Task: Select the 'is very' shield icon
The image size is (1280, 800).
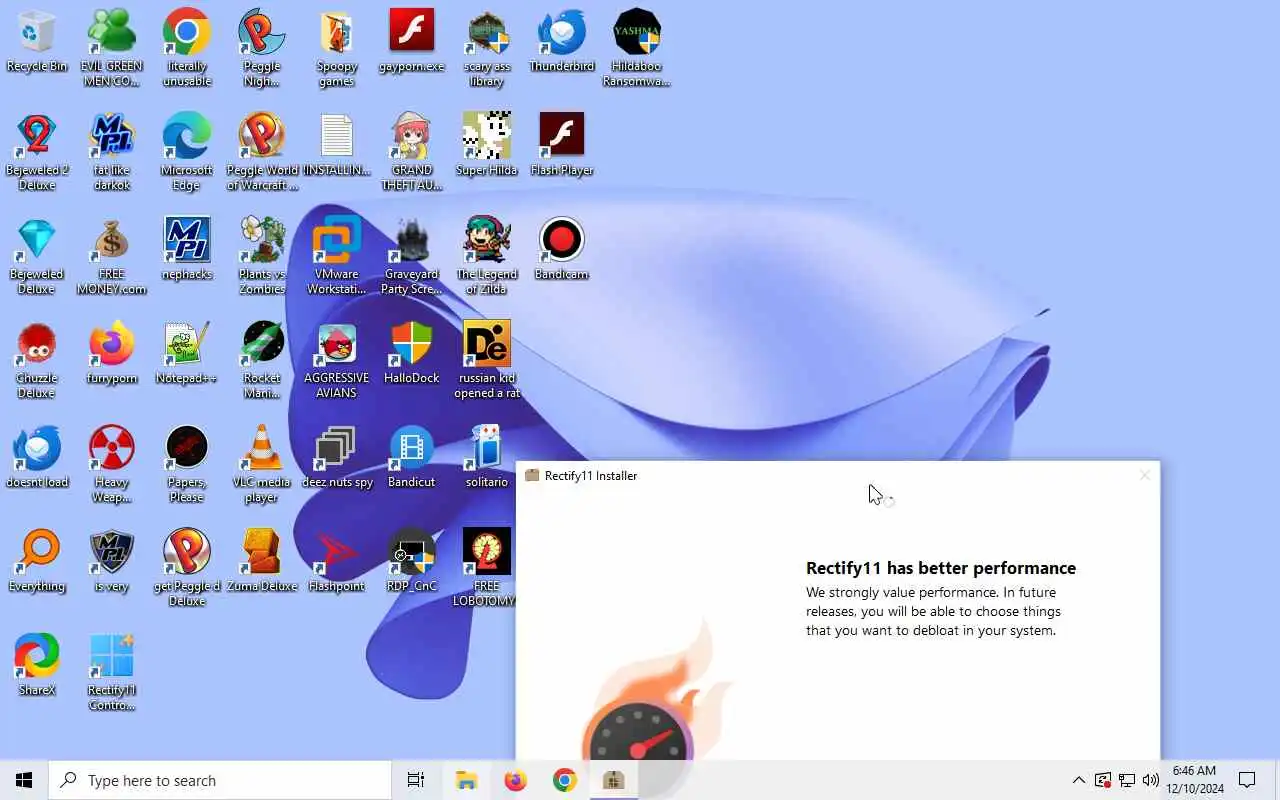Action: [112, 562]
